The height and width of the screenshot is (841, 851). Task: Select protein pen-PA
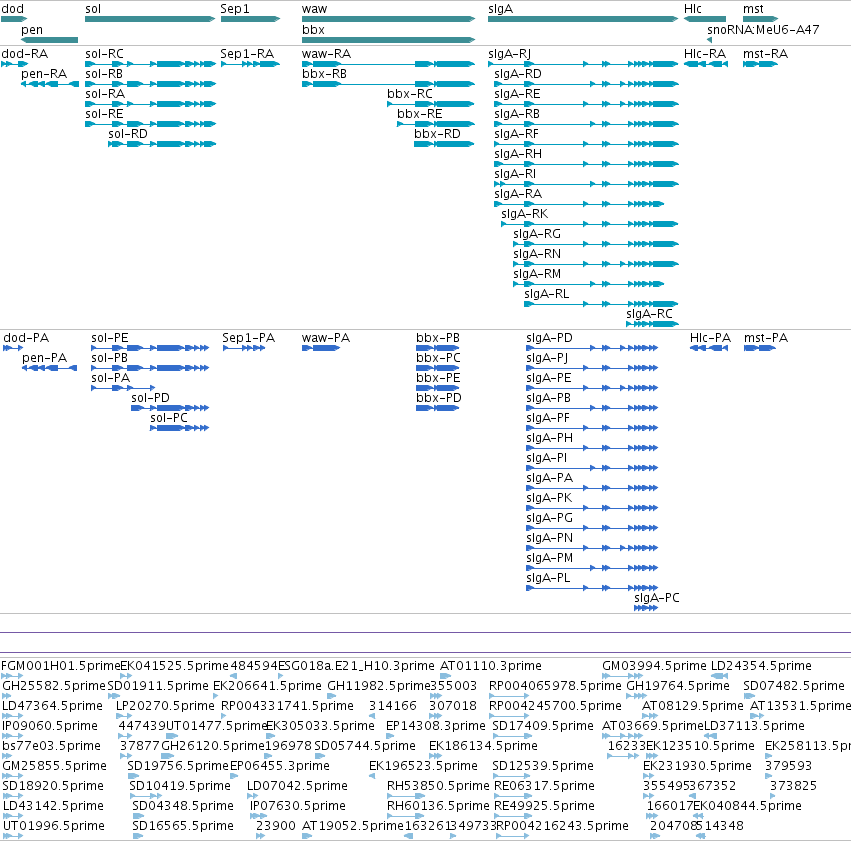pos(49,368)
